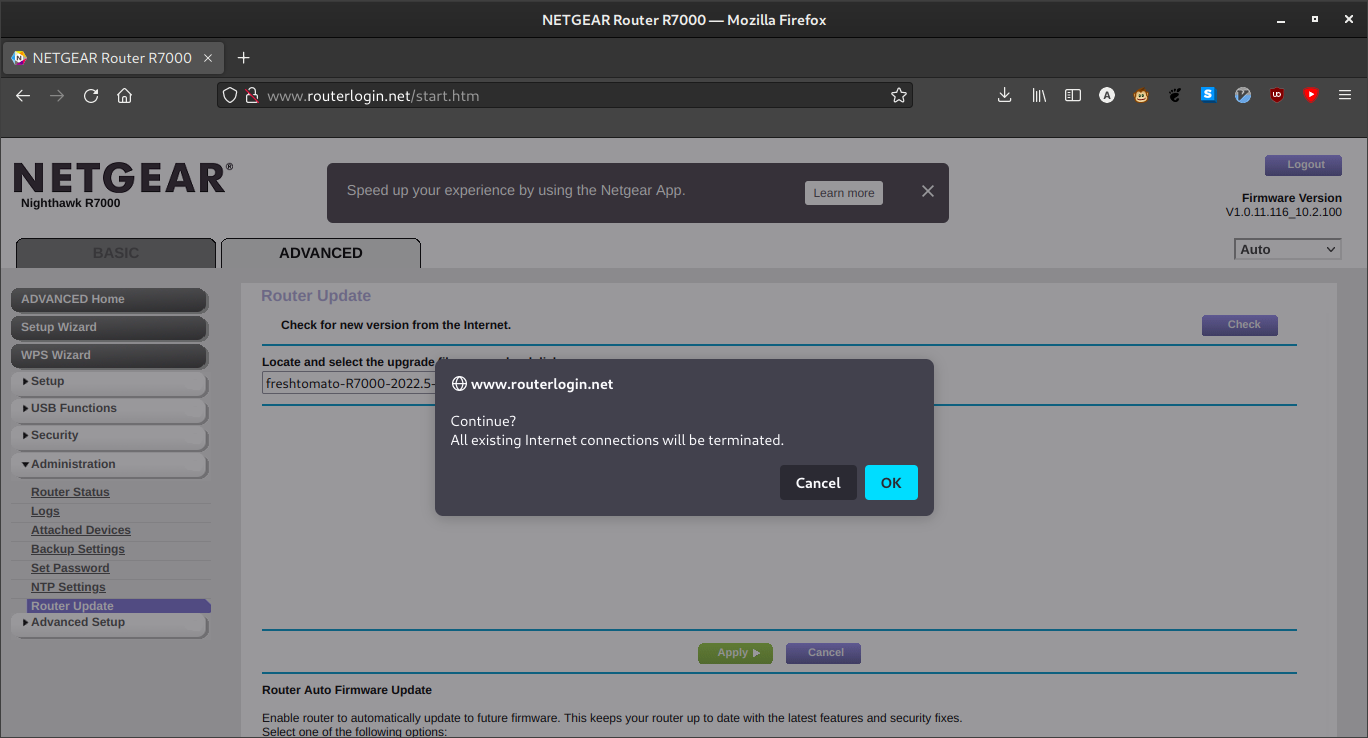Image resolution: width=1368 pixels, height=738 pixels.
Task: Open the Vim-style V extension icon
Action: (x=1243, y=95)
